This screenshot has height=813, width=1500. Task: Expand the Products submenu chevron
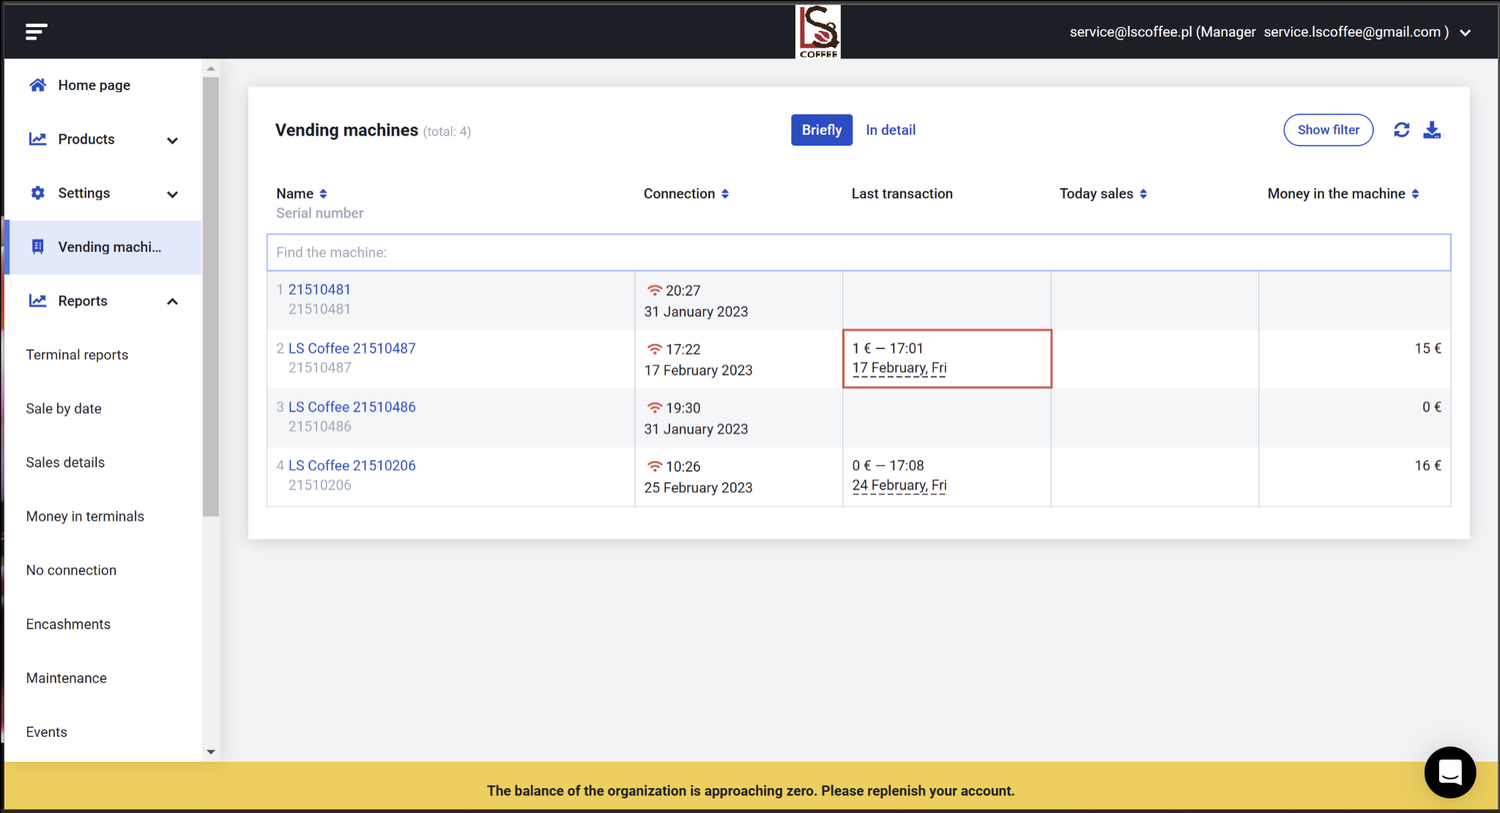pos(172,140)
